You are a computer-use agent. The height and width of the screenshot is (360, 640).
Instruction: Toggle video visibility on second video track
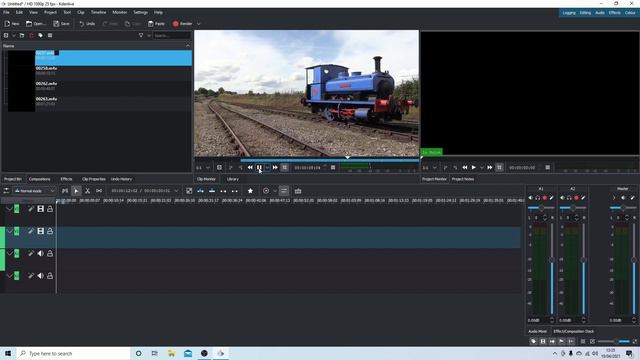(40, 231)
